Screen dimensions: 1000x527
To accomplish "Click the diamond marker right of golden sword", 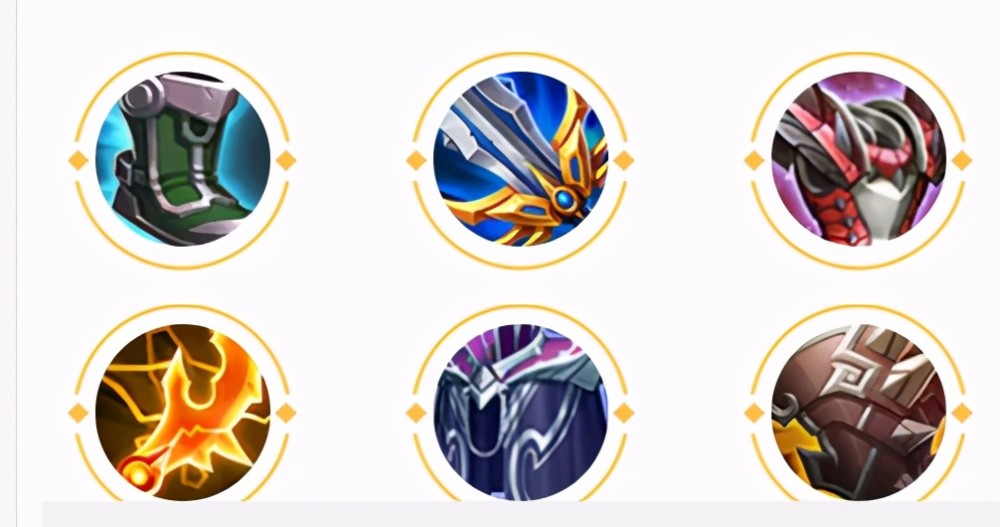I will click(624, 160).
